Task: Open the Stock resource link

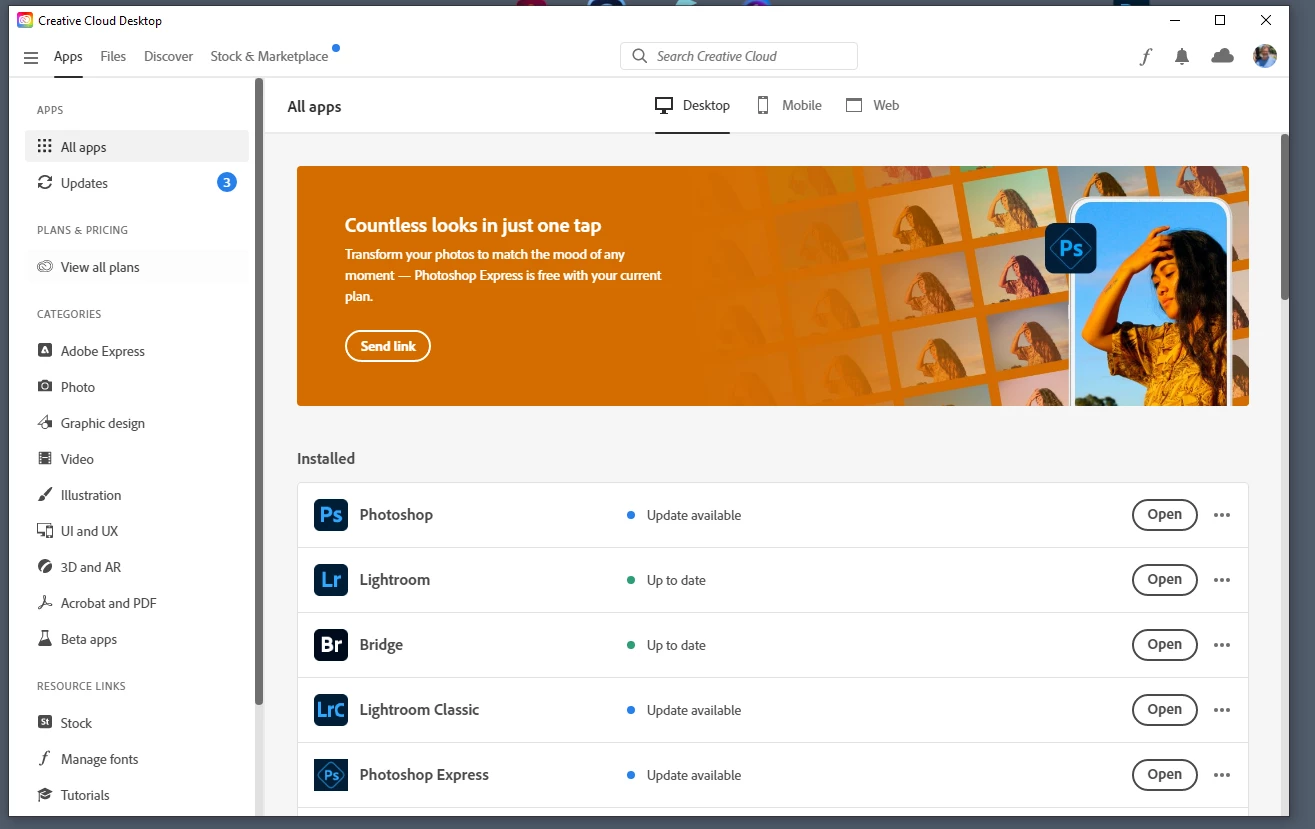Action: point(137,722)
